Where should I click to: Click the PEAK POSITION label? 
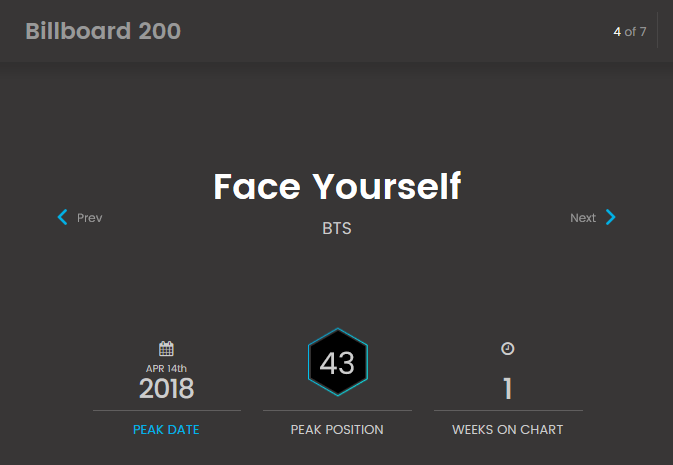coord(337,430)
